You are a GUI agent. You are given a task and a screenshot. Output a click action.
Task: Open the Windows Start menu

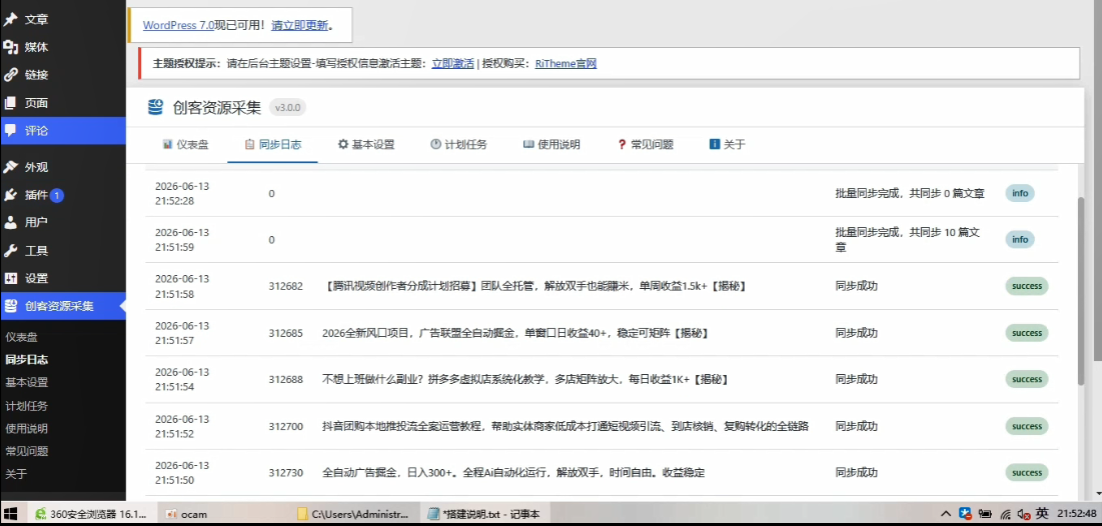click(x=10, y=513)
